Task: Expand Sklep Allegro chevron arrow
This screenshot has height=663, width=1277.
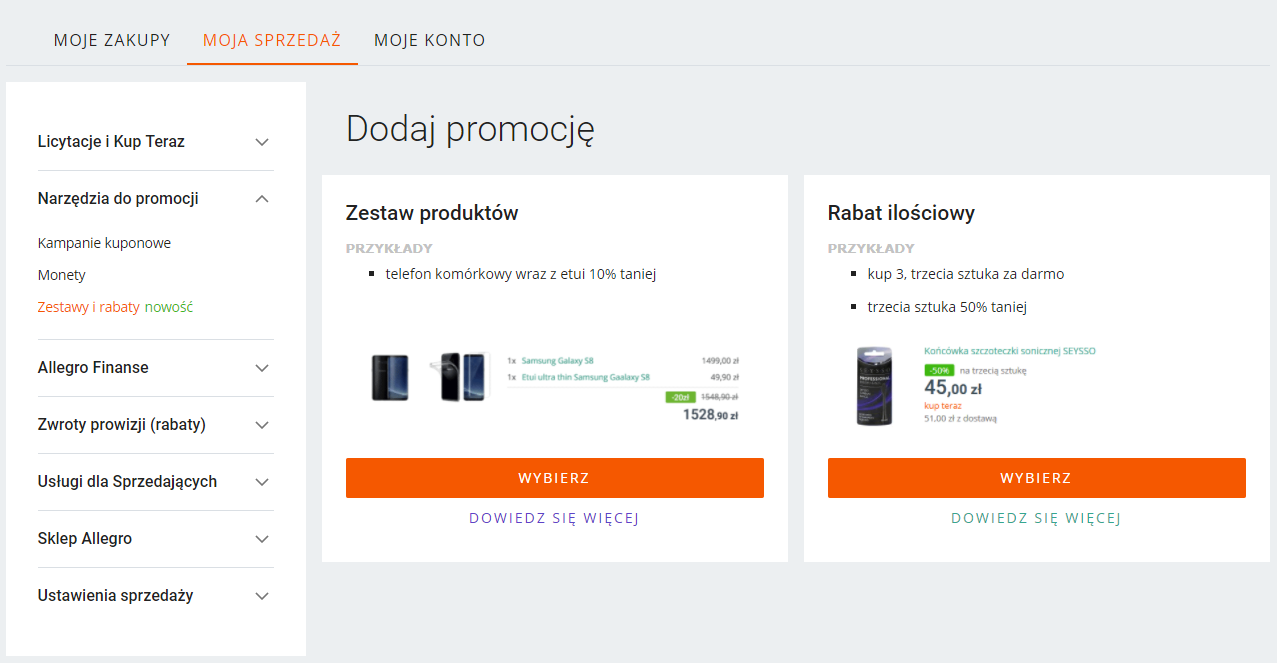Action: click(262, 539)
